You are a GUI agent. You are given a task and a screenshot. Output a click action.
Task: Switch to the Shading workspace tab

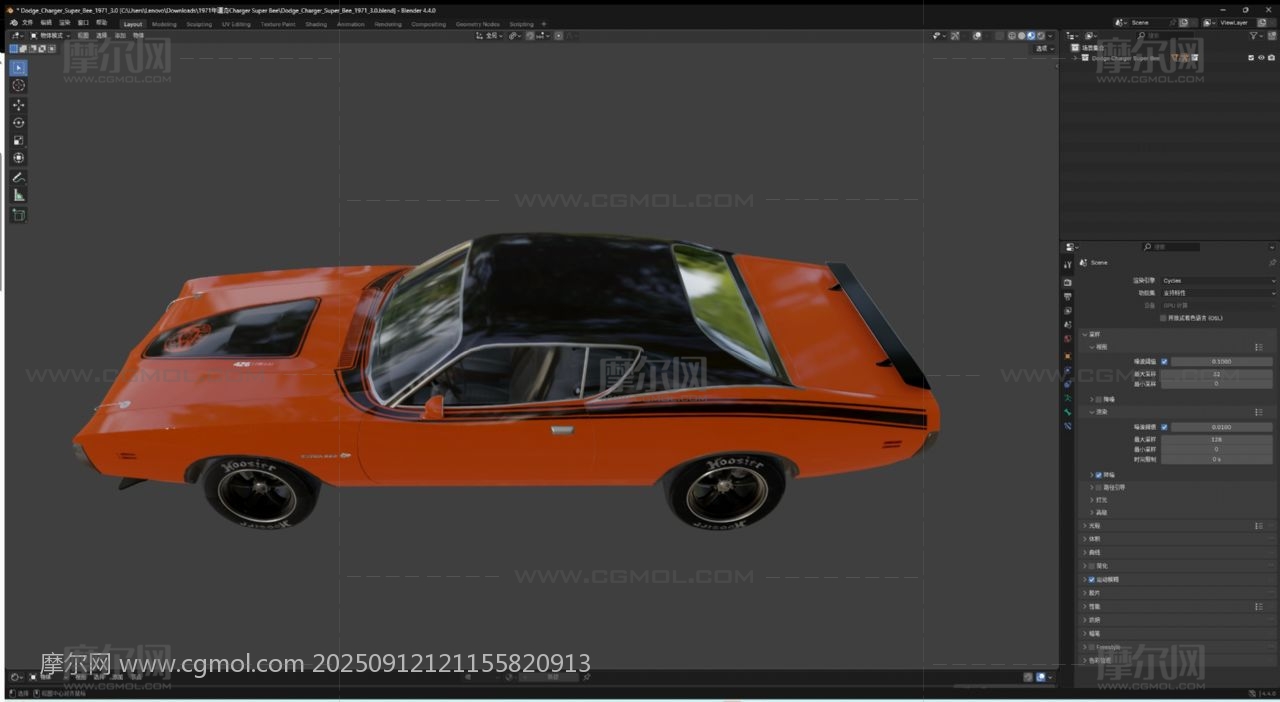click(x=316, y=24)
